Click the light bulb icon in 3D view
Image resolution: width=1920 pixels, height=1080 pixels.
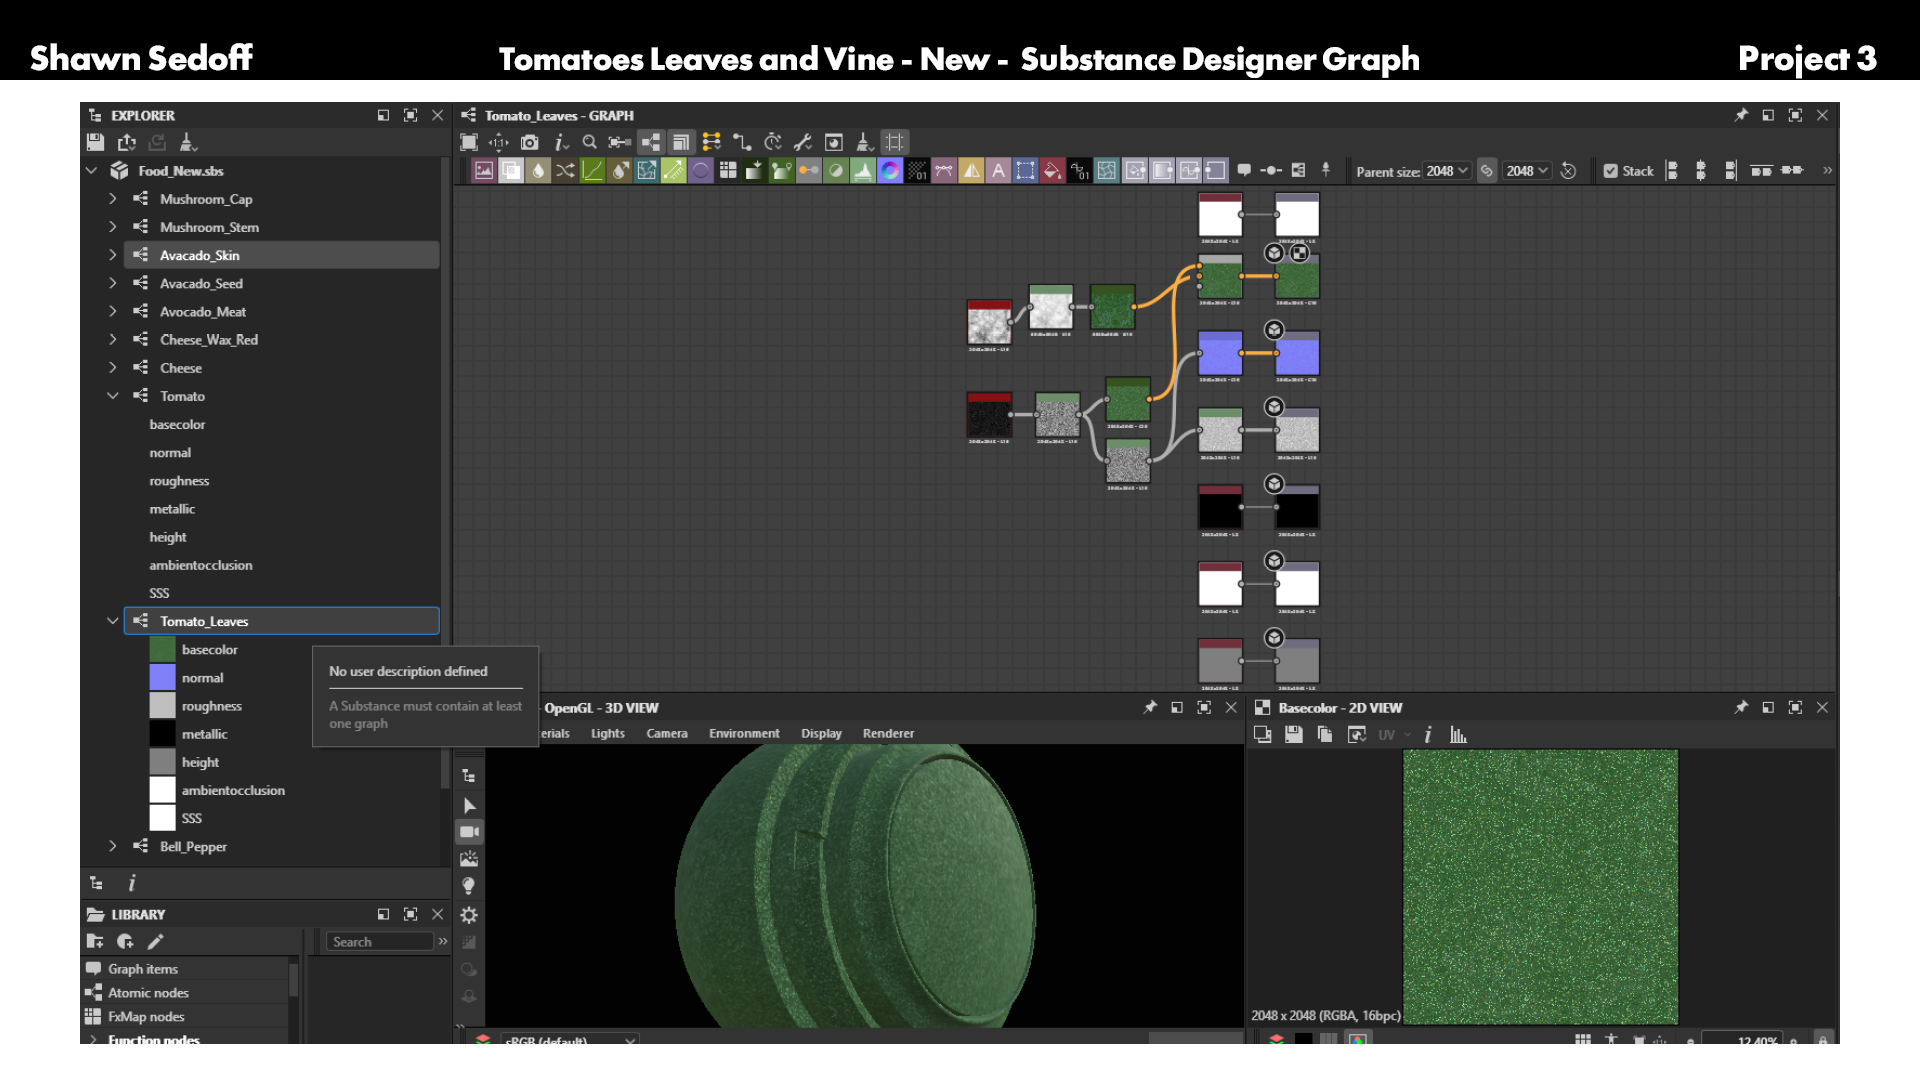pyautogui.click(x=468, y=886)
